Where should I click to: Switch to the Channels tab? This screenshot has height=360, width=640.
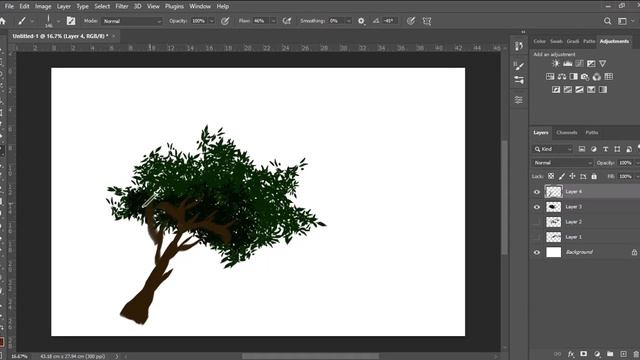(x=567, y=133)
